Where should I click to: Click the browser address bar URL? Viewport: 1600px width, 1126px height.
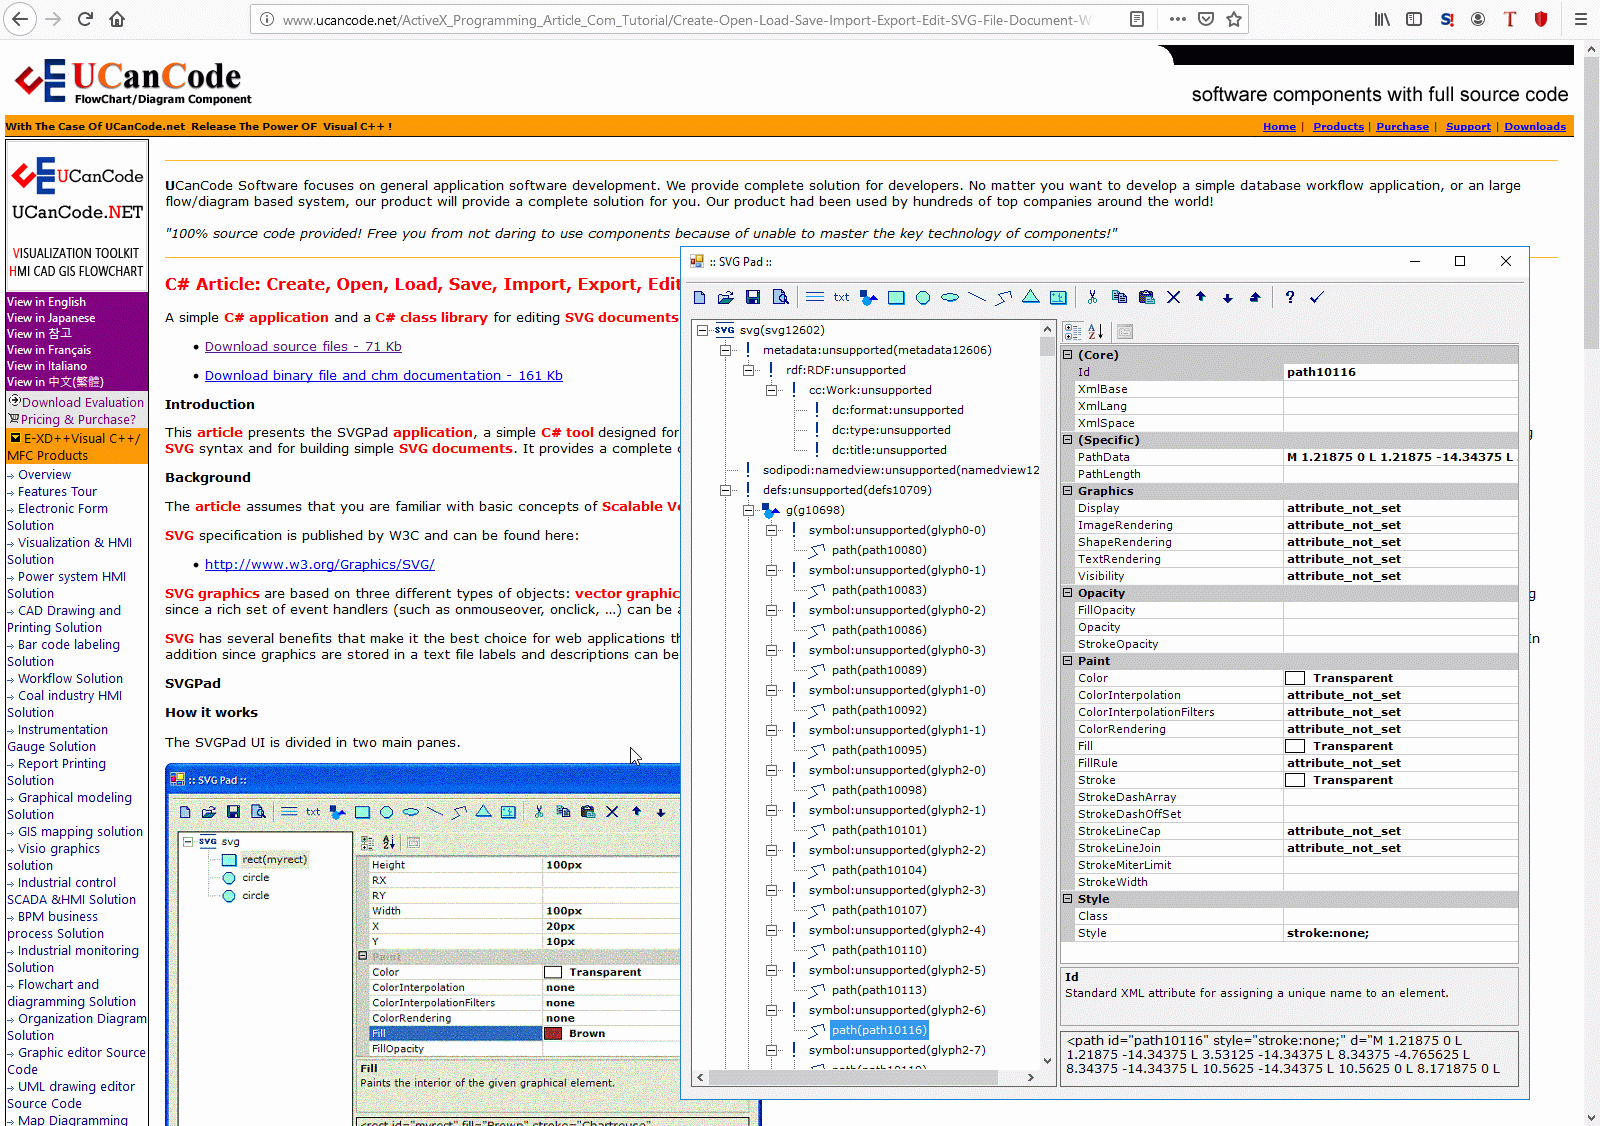pyautogui.click(x=686, y=19)
